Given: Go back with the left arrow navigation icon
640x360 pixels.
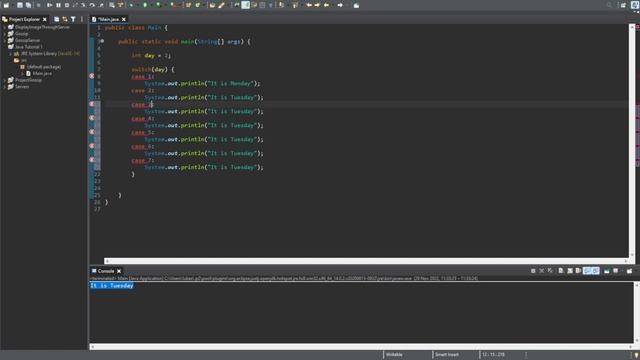Looking at the screenshot, I should pos(326,5).
